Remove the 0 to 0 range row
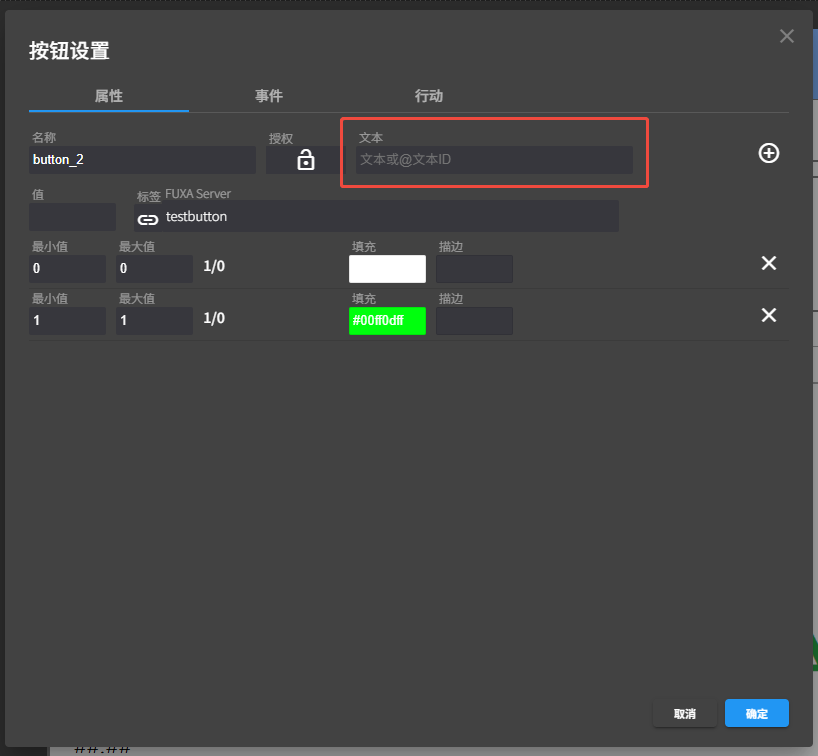The image size is (818, 756). click(x=768, y=263)
